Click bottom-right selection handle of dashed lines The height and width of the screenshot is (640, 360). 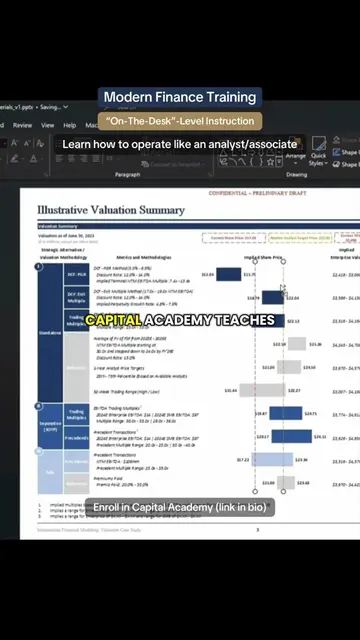tap(283, 492)
